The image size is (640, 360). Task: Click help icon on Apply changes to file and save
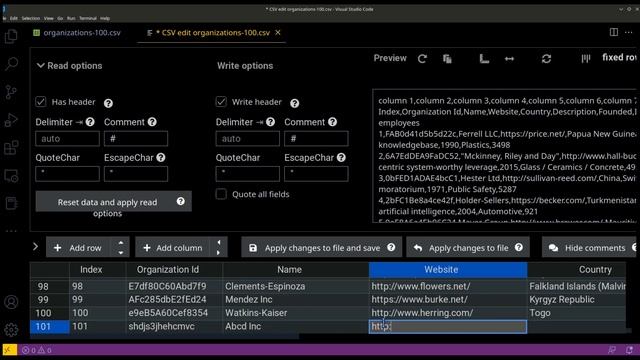click(x=391, y=247)
